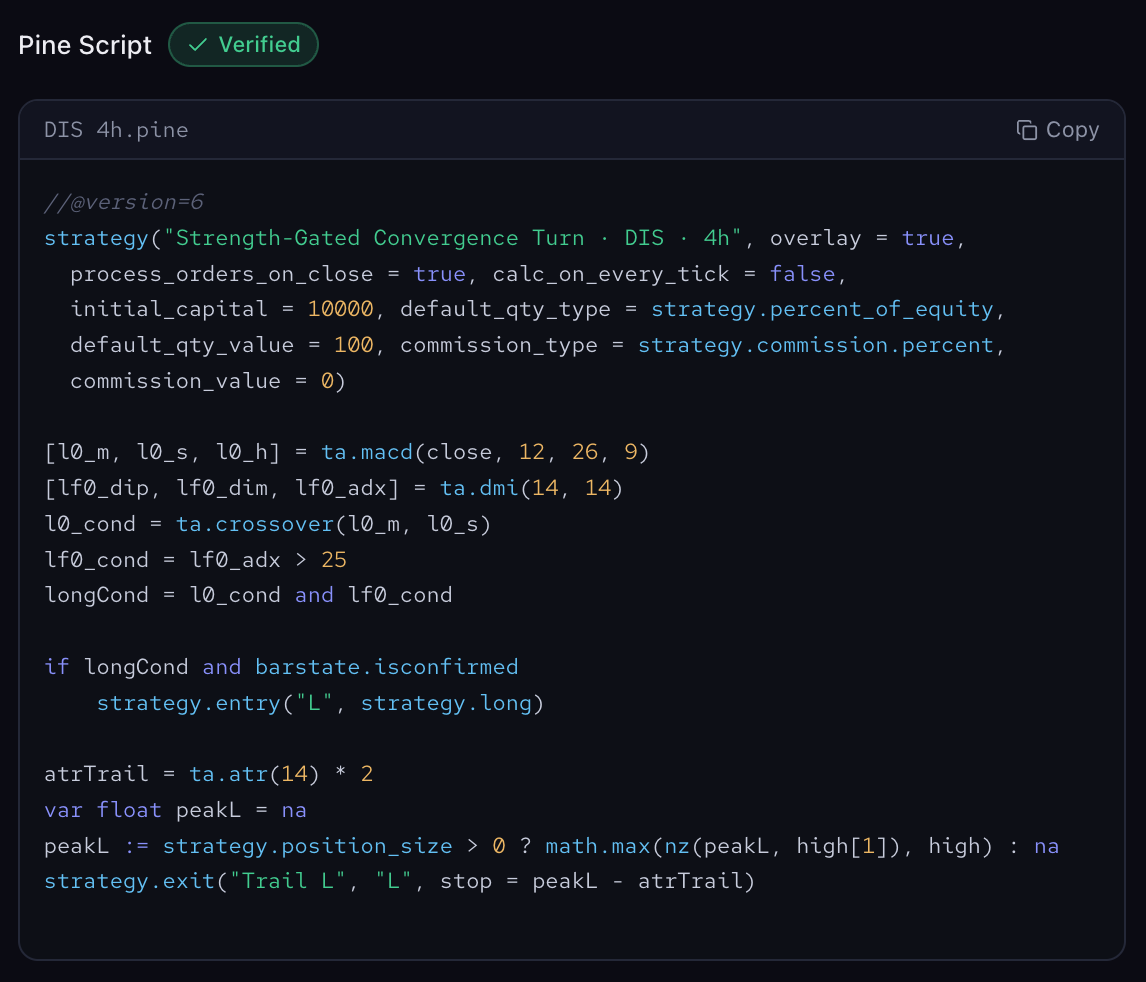Image resolution: width=1146 pixels, height=982 pixels.
Task: Click the ta.crossover function call
Action: [x=333, y=524]
